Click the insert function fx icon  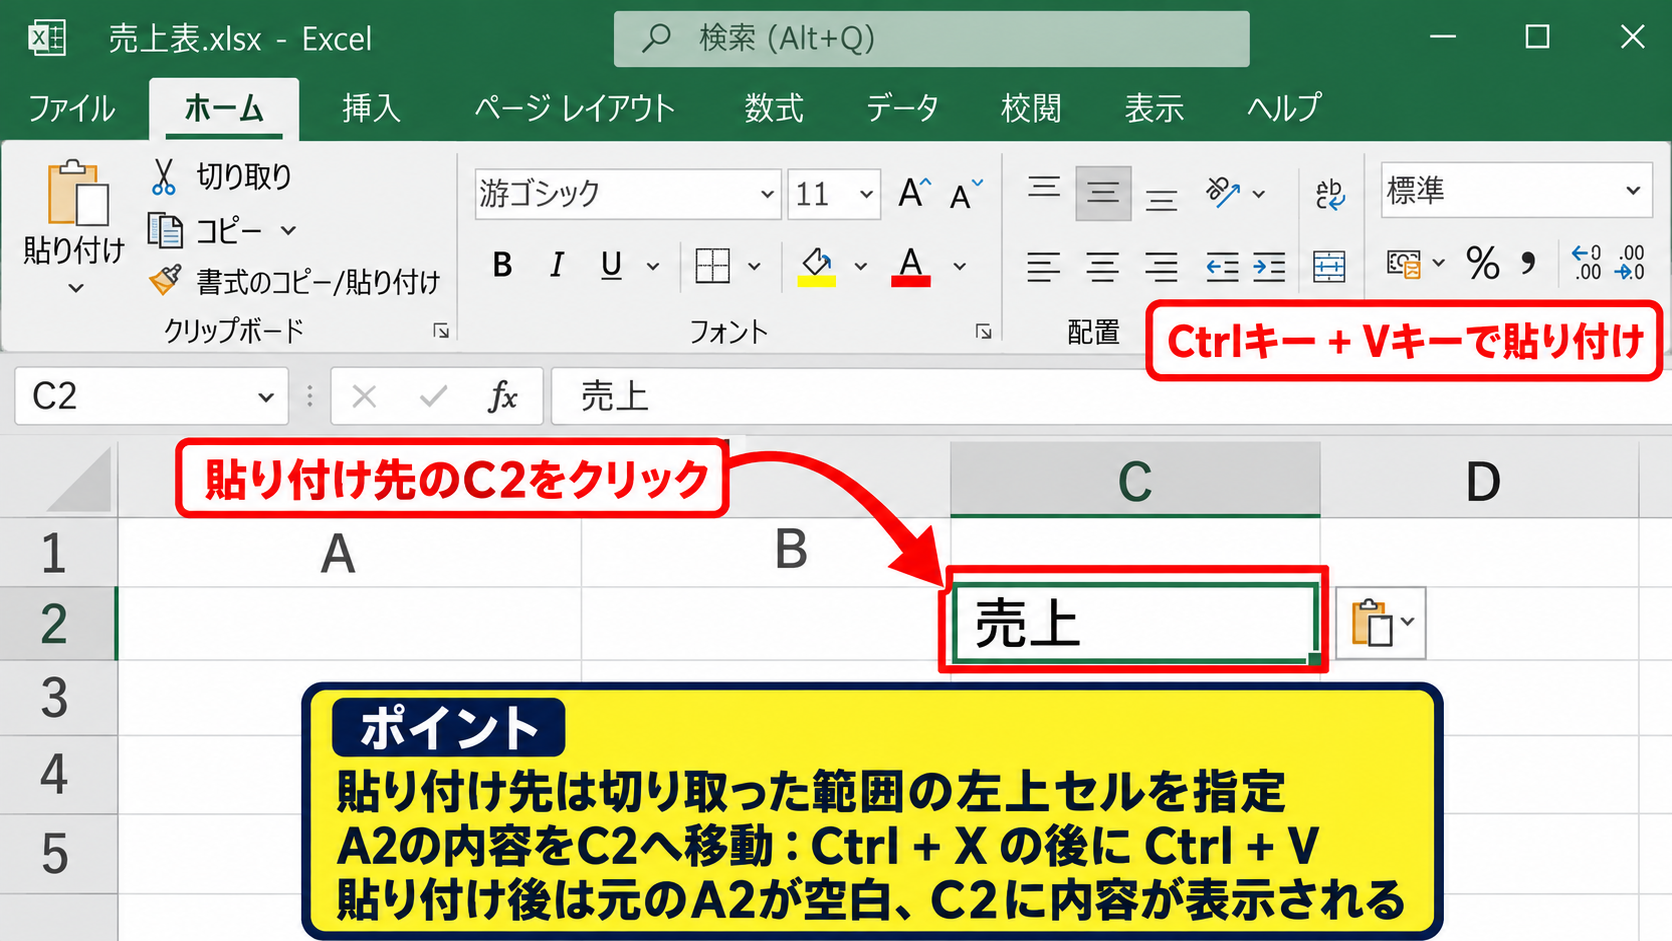point(502,397)
